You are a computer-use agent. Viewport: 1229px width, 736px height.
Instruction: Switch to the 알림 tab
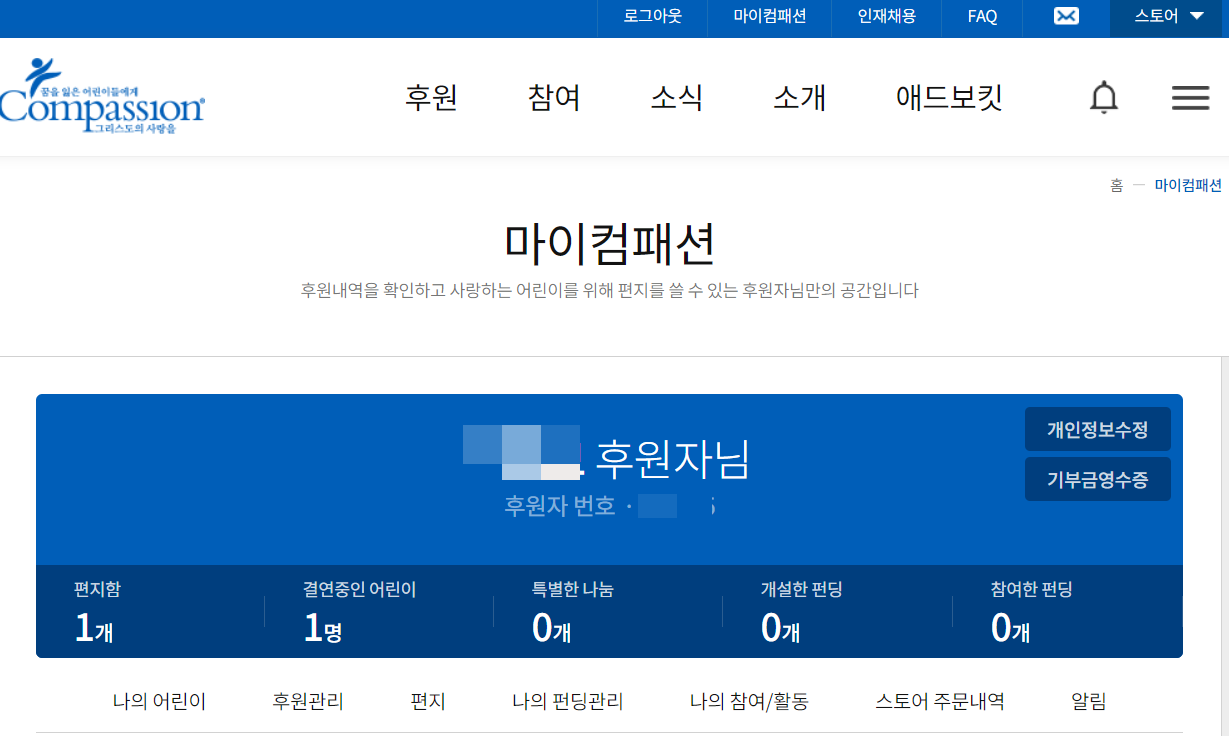coord(1088,702)
